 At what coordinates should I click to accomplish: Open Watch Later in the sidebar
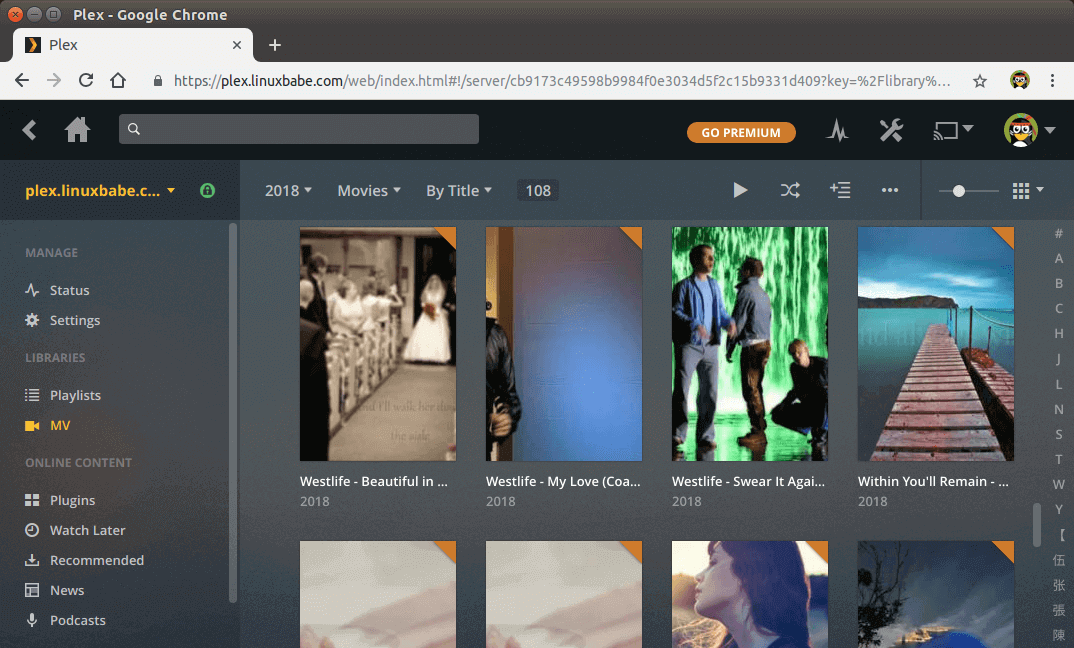point(87,530)
